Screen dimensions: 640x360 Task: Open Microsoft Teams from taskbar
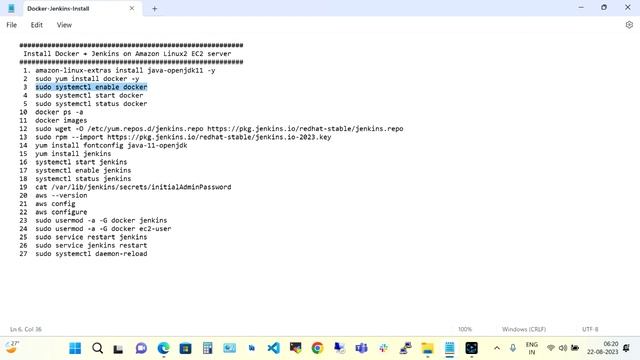pyautogui.click(x=361, y=348)
